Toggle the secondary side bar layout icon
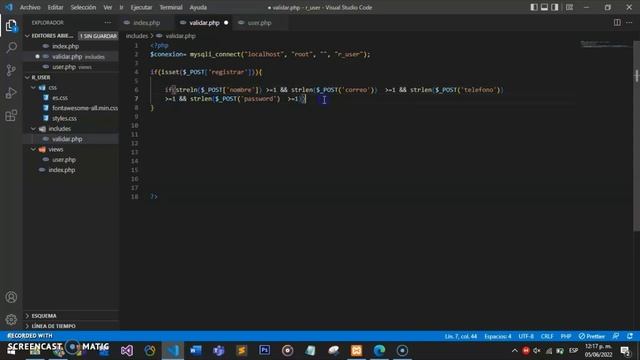This screenshot has width=640, height=360. click(555, 7)
